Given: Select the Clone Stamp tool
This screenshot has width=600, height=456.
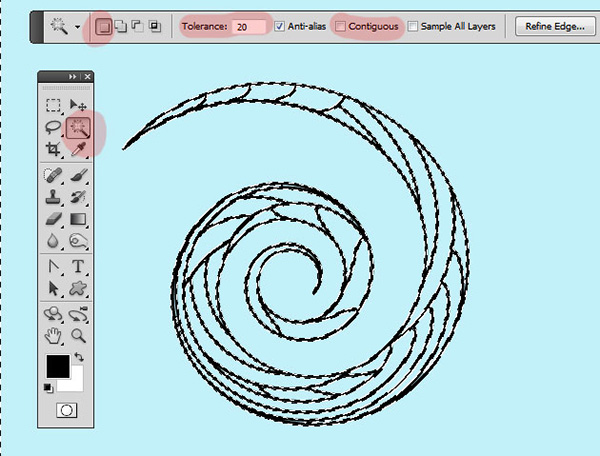Looking at the screenshot, I should [x=53, y=197].
